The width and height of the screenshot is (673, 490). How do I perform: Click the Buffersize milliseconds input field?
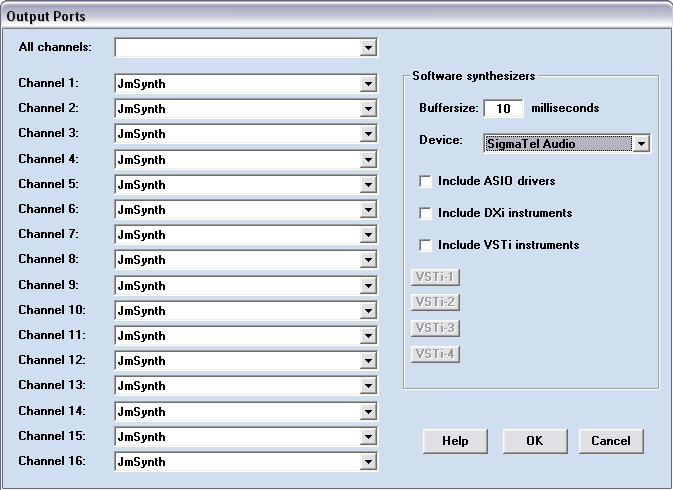(x=503, y=108)
